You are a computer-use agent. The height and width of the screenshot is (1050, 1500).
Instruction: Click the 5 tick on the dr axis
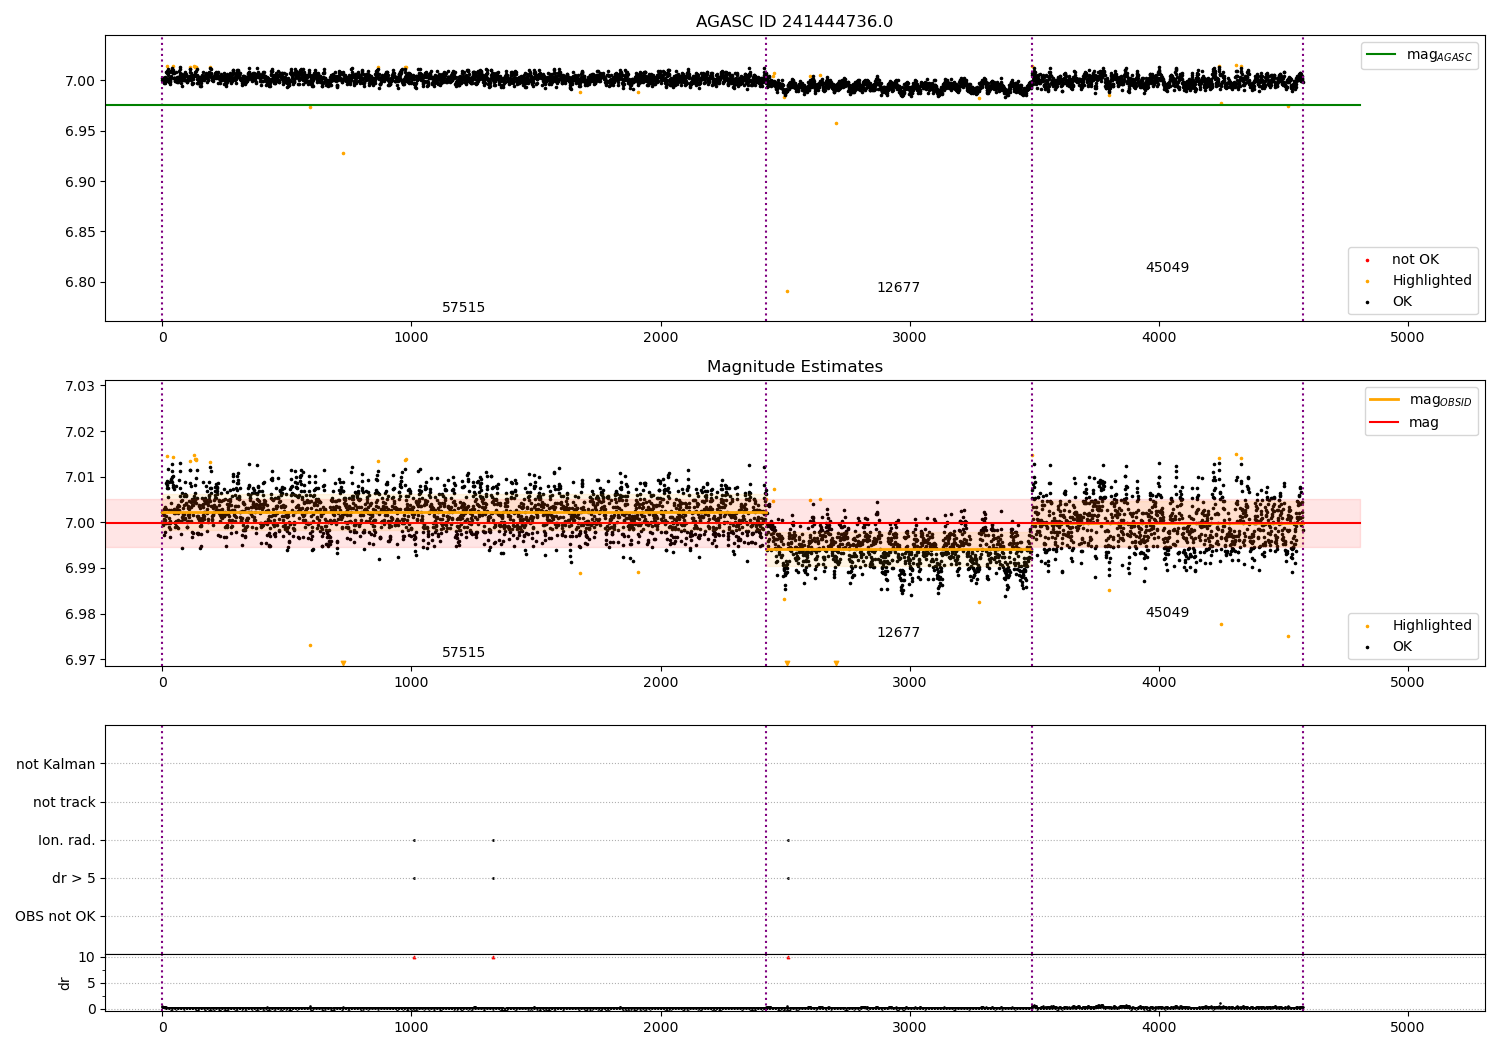click(91, 984)
